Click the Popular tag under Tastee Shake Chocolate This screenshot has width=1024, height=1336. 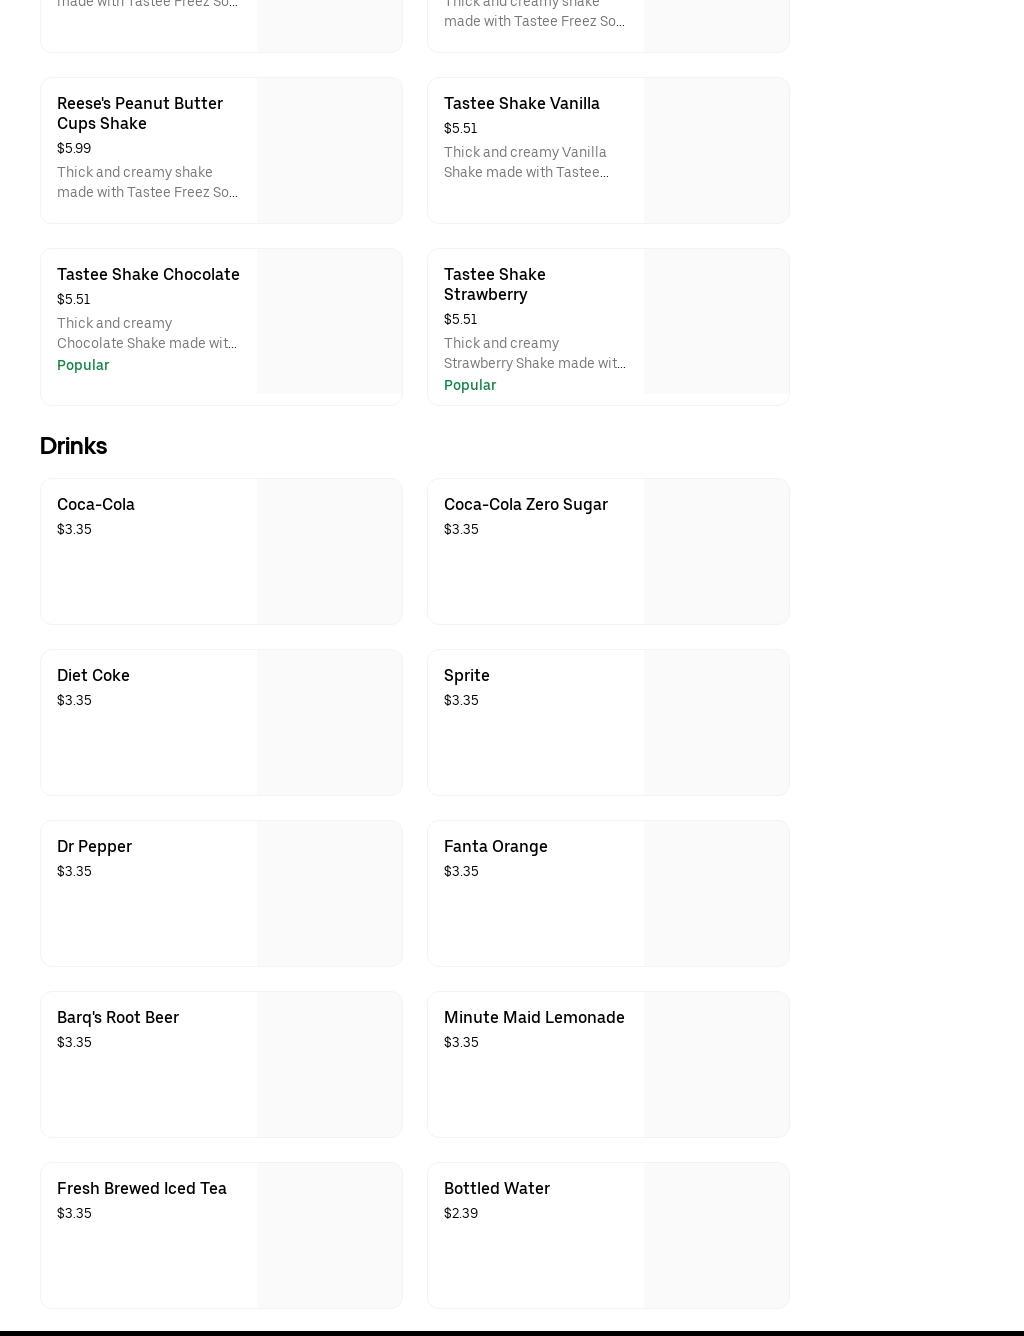83,365
